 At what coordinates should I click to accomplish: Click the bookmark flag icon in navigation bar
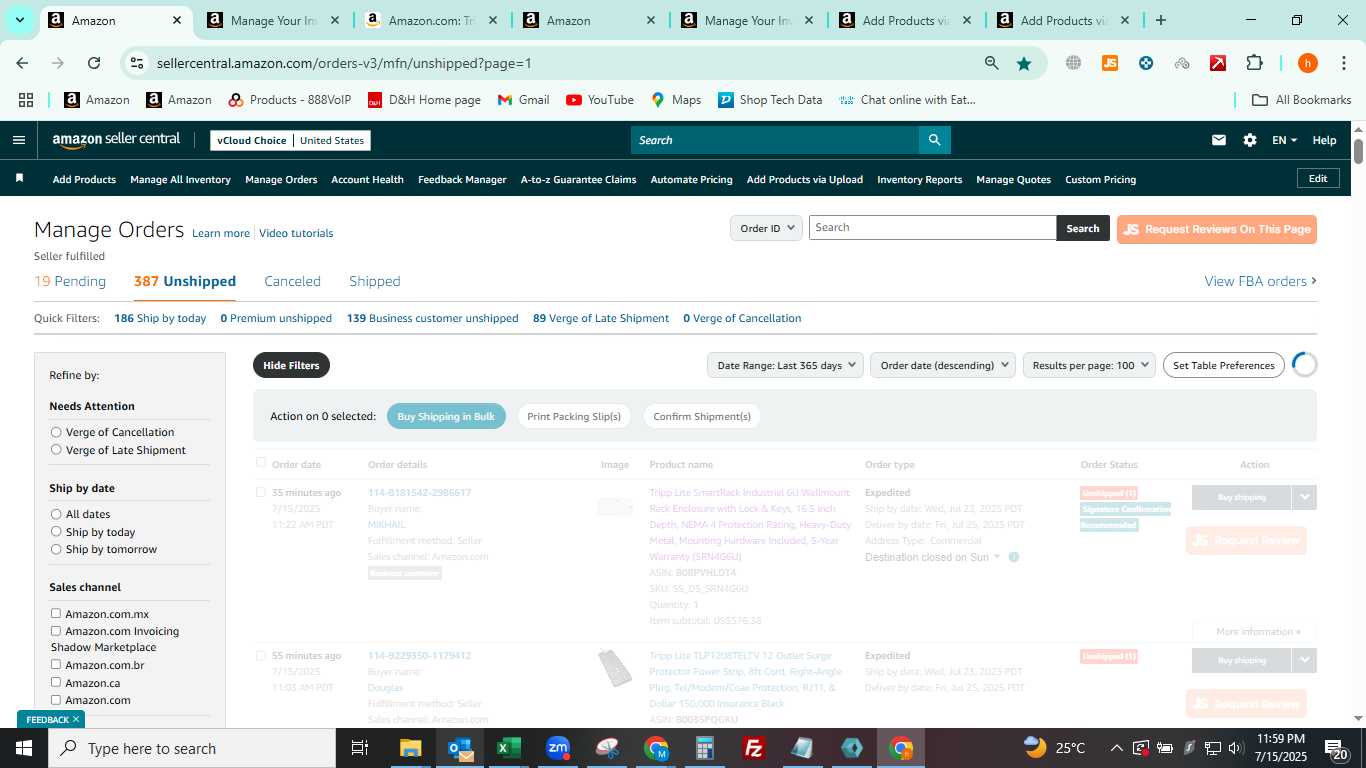coord(19,179)
